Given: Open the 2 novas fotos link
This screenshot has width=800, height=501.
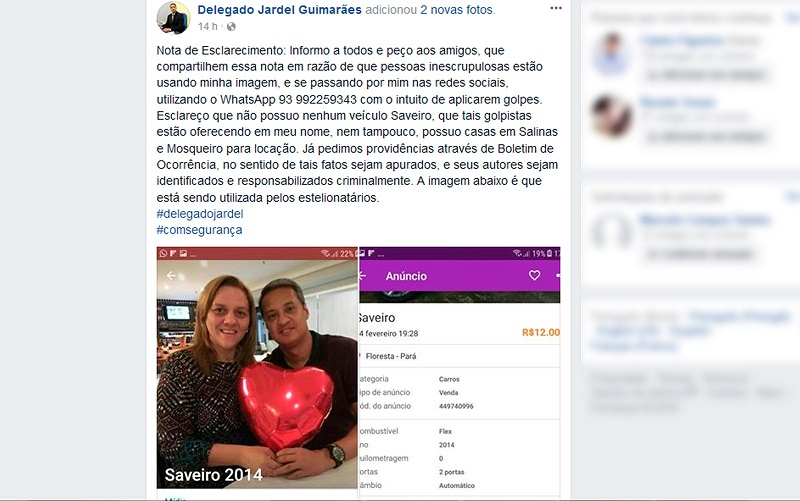Looking at the screenshot, I should (458, 10).
